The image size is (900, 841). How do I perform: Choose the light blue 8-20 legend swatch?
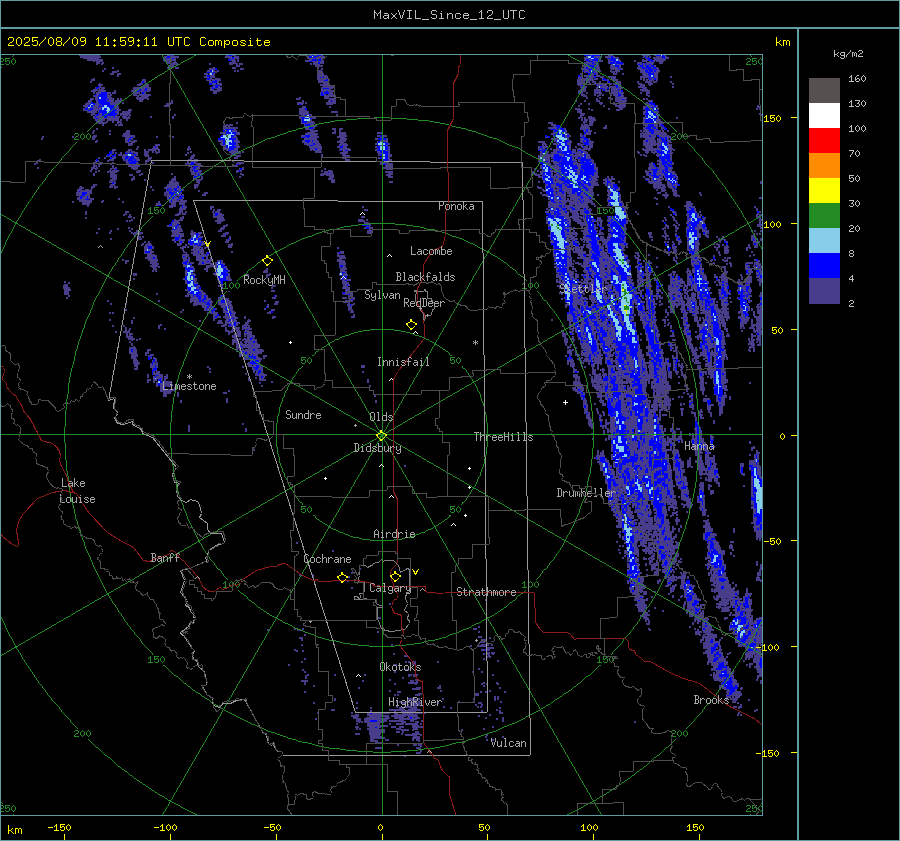824,241
